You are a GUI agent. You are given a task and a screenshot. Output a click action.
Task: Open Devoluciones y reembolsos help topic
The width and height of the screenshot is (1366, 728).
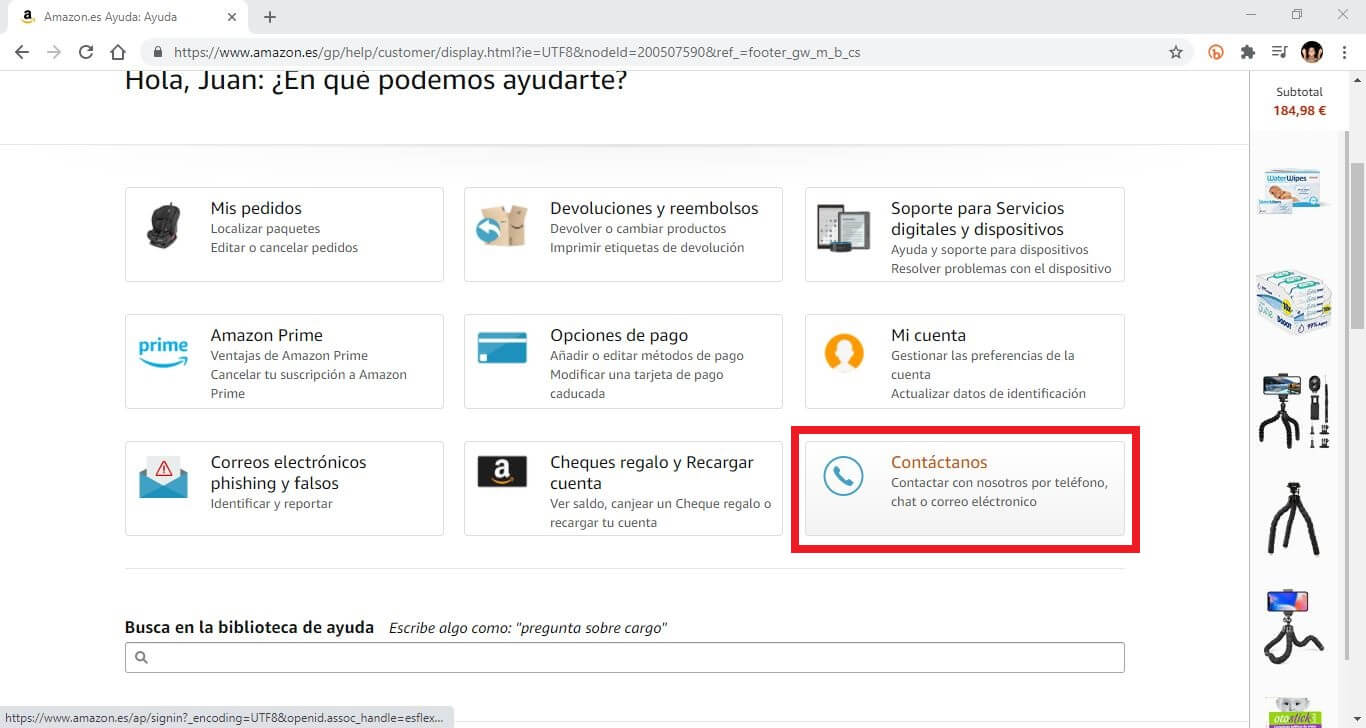click(x=623, y=234)
